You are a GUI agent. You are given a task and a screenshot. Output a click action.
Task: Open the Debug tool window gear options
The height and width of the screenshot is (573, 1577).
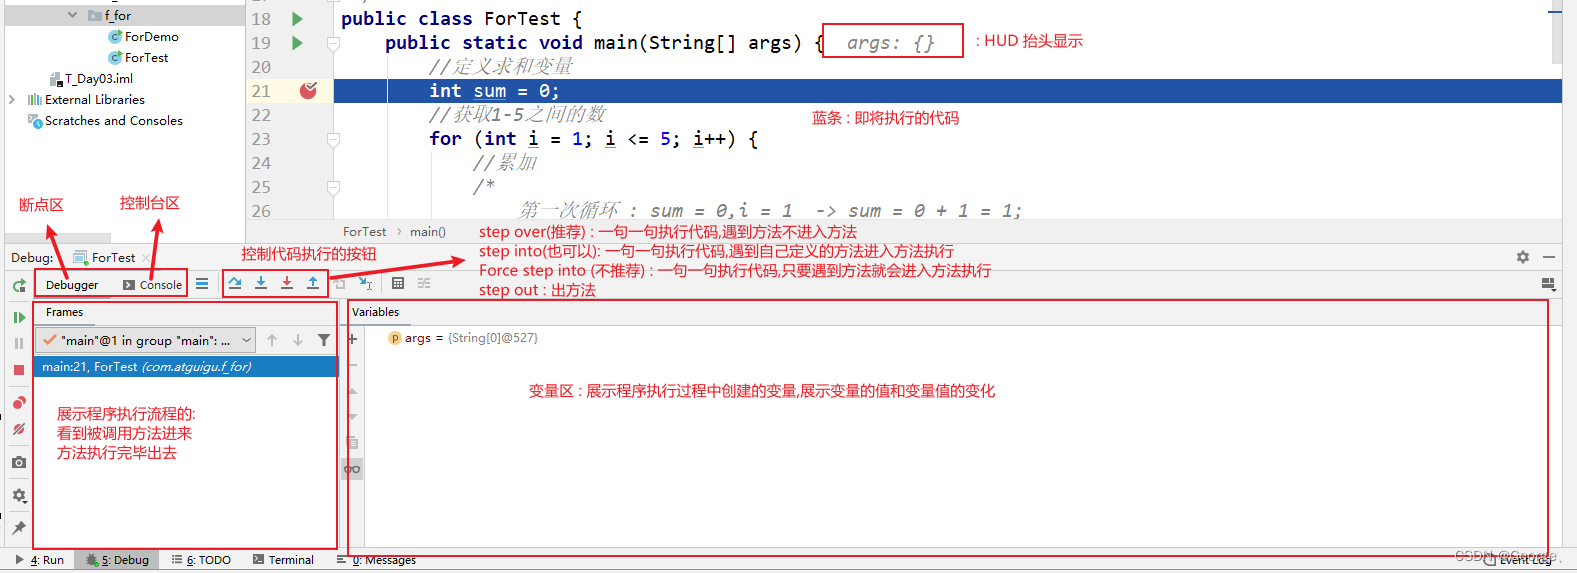point(1523,257)
